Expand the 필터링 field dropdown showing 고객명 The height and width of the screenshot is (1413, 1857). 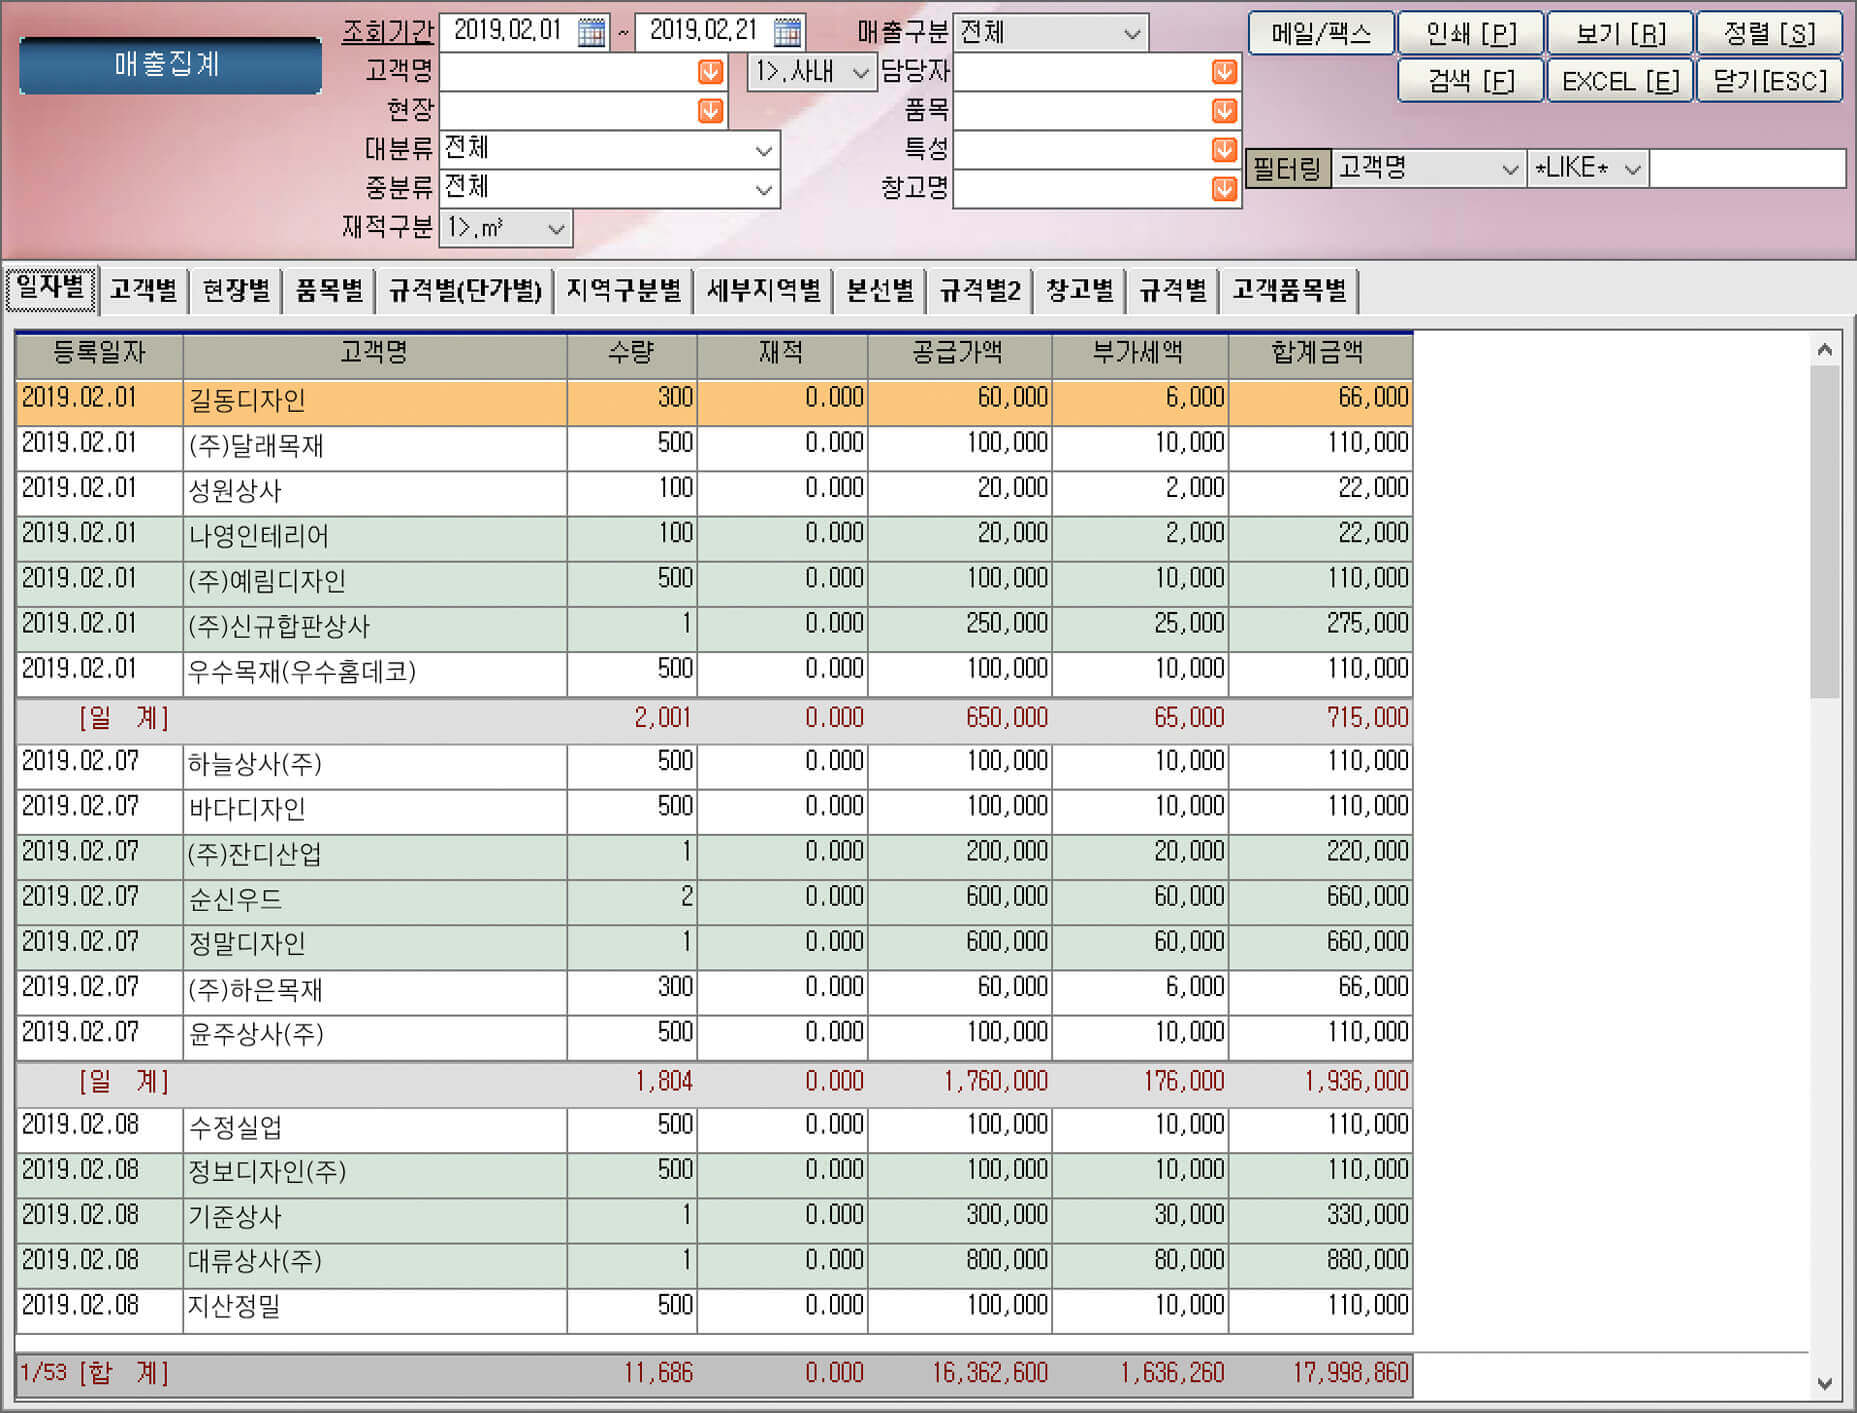1510,169
